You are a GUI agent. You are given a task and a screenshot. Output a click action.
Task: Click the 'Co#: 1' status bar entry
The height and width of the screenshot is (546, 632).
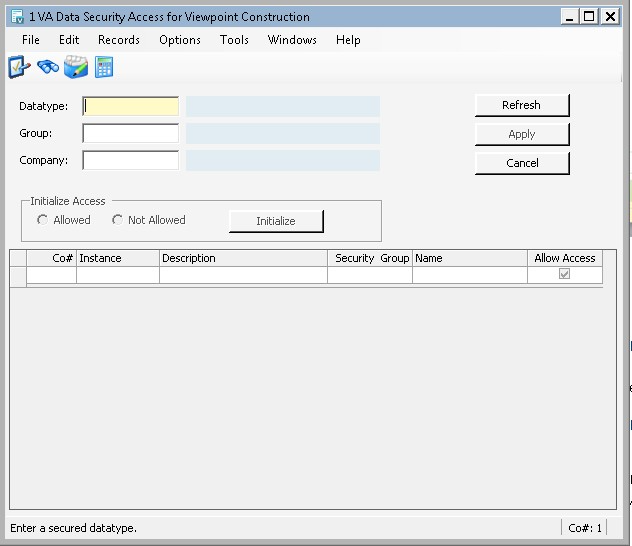pos(584,528)
